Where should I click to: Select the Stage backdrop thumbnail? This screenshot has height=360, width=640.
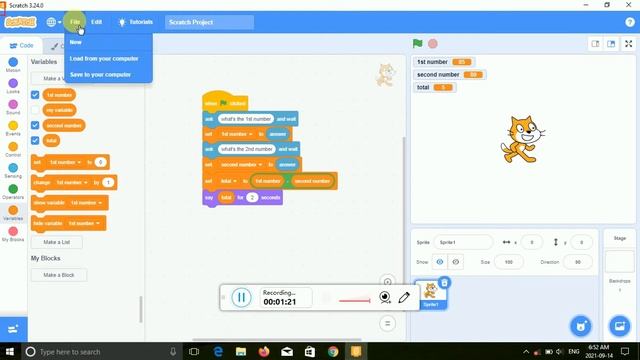click(x=620, y=261)
